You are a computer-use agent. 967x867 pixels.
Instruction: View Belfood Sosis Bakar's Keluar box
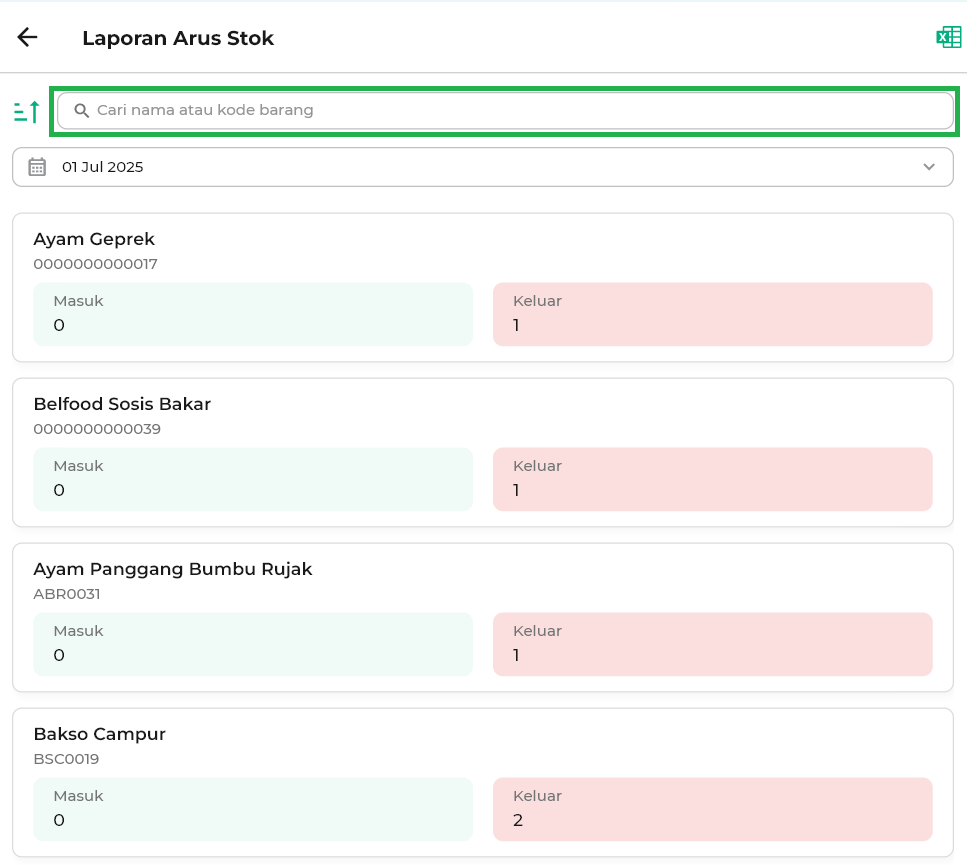coord(712,479)
